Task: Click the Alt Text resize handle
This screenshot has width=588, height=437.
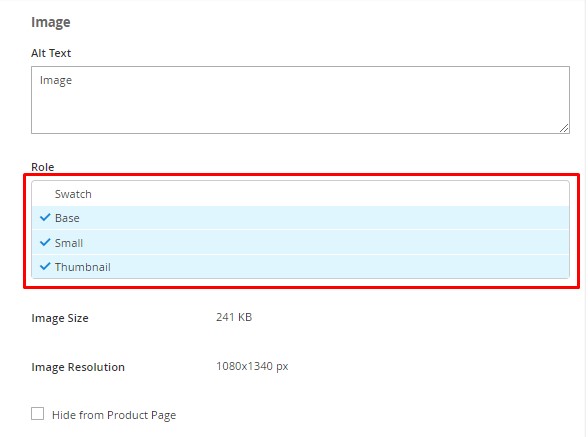Action: tap(564, 128)
